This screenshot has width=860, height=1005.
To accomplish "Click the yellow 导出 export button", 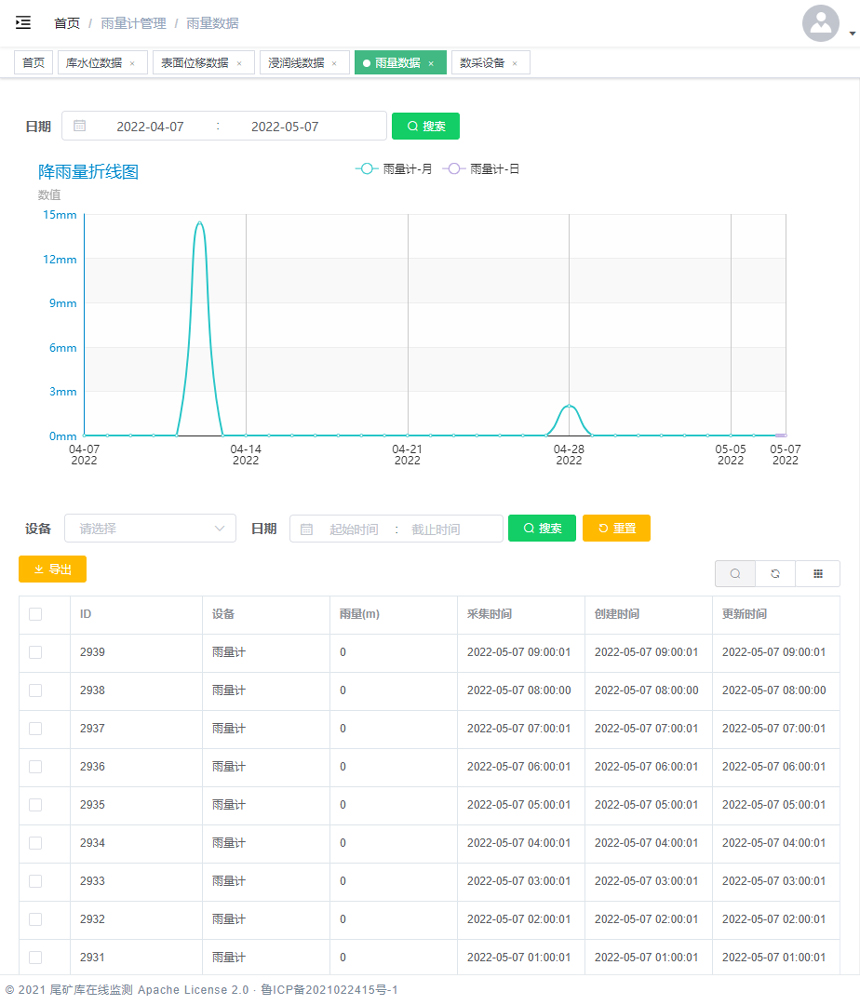I will tap(53, 569).
